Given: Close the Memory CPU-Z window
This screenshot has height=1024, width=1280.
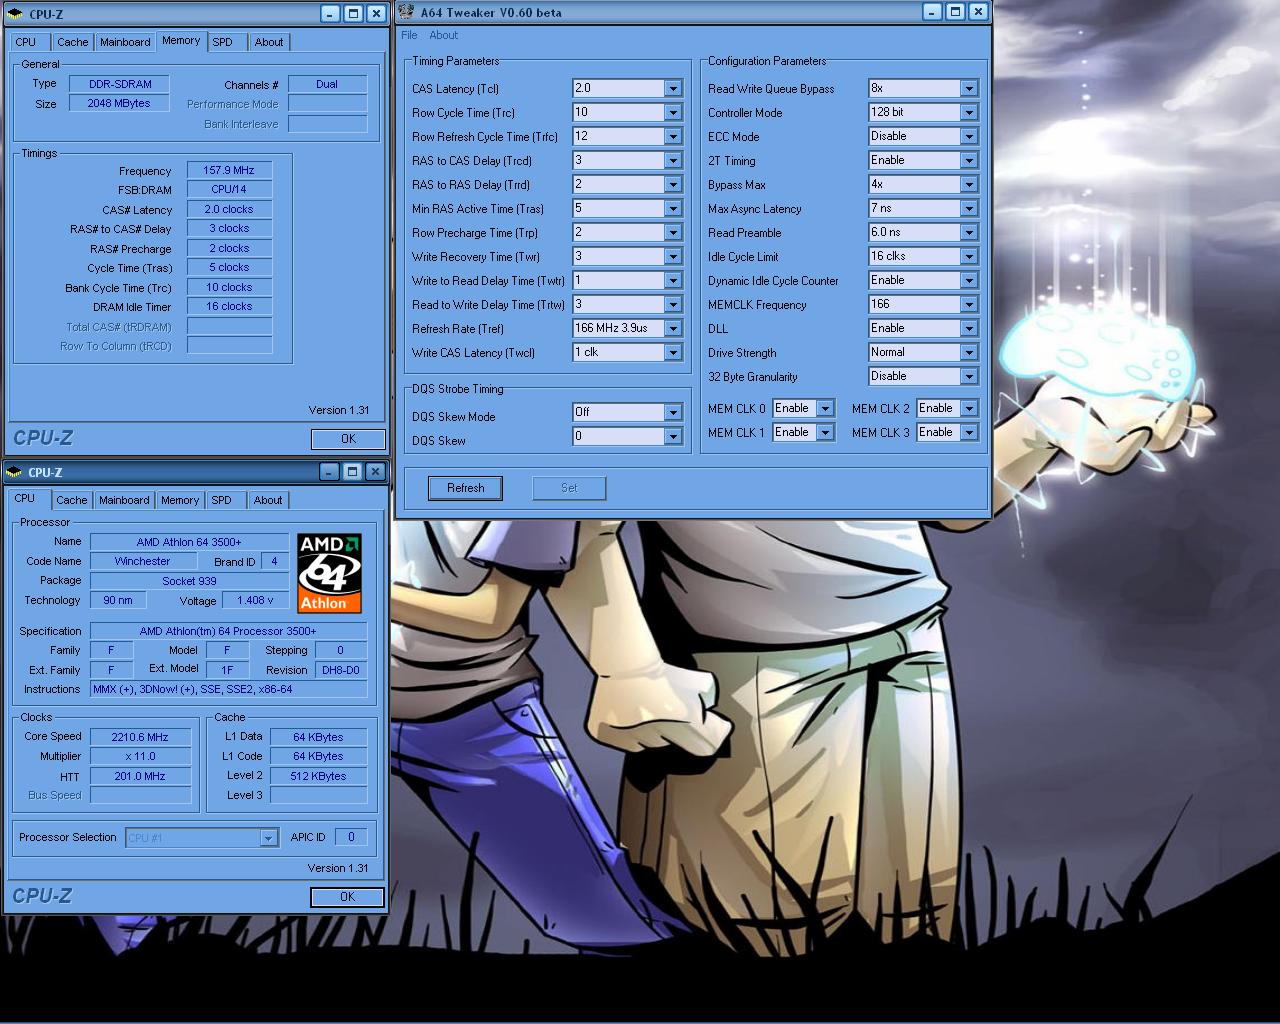Looking at the screenshot, I should pyautogui.click(x=376, y=14).
